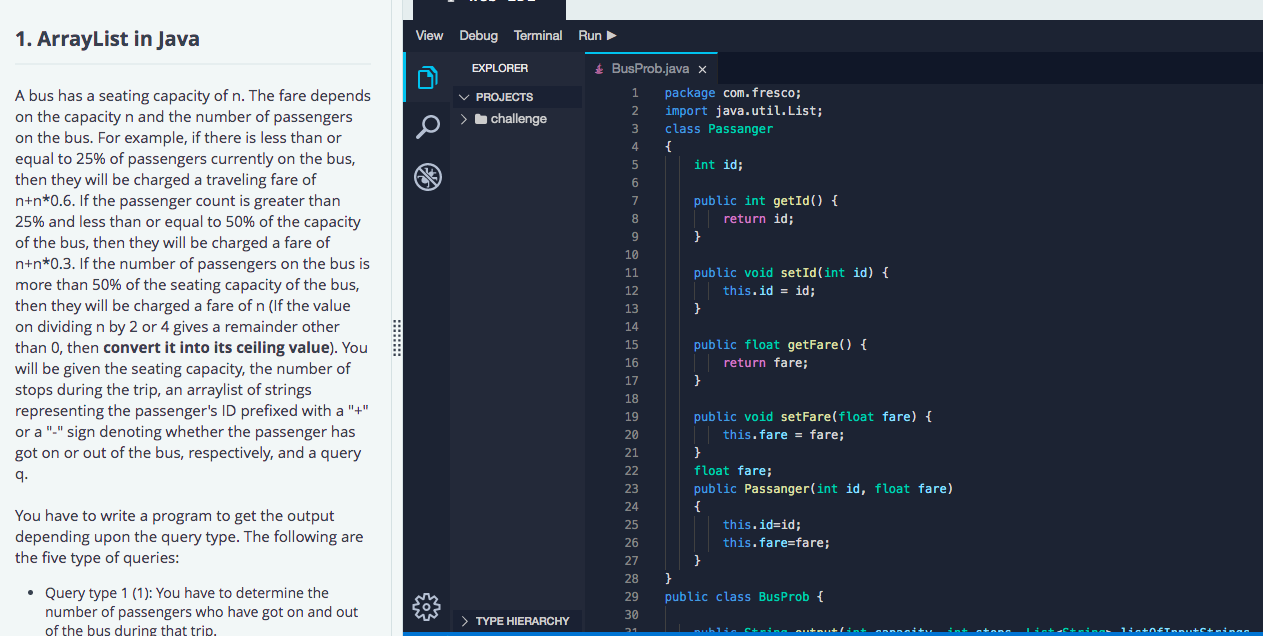Image resolution: width=1263 pixels, height=636 pixels.
Task: Collapse the PROJECTS section
Action: coord(463,96)
